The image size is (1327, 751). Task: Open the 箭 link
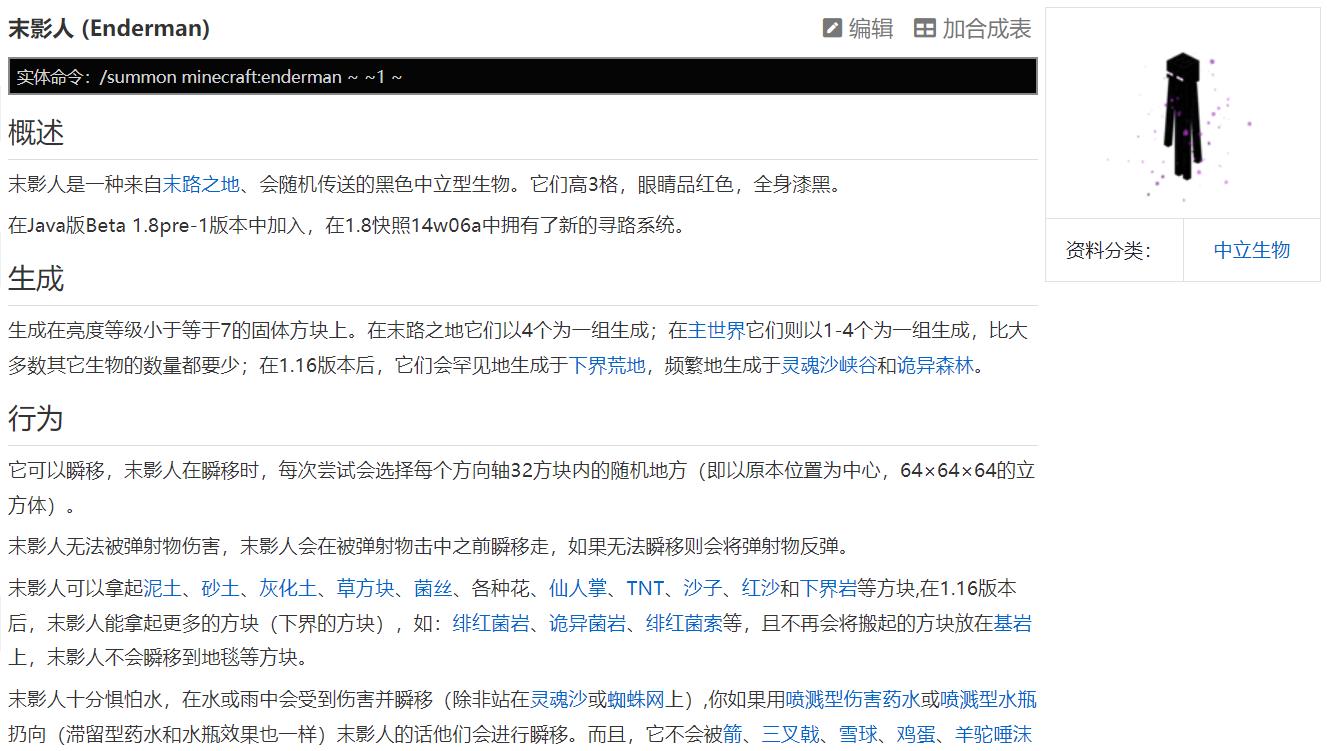tap(732, 735)
